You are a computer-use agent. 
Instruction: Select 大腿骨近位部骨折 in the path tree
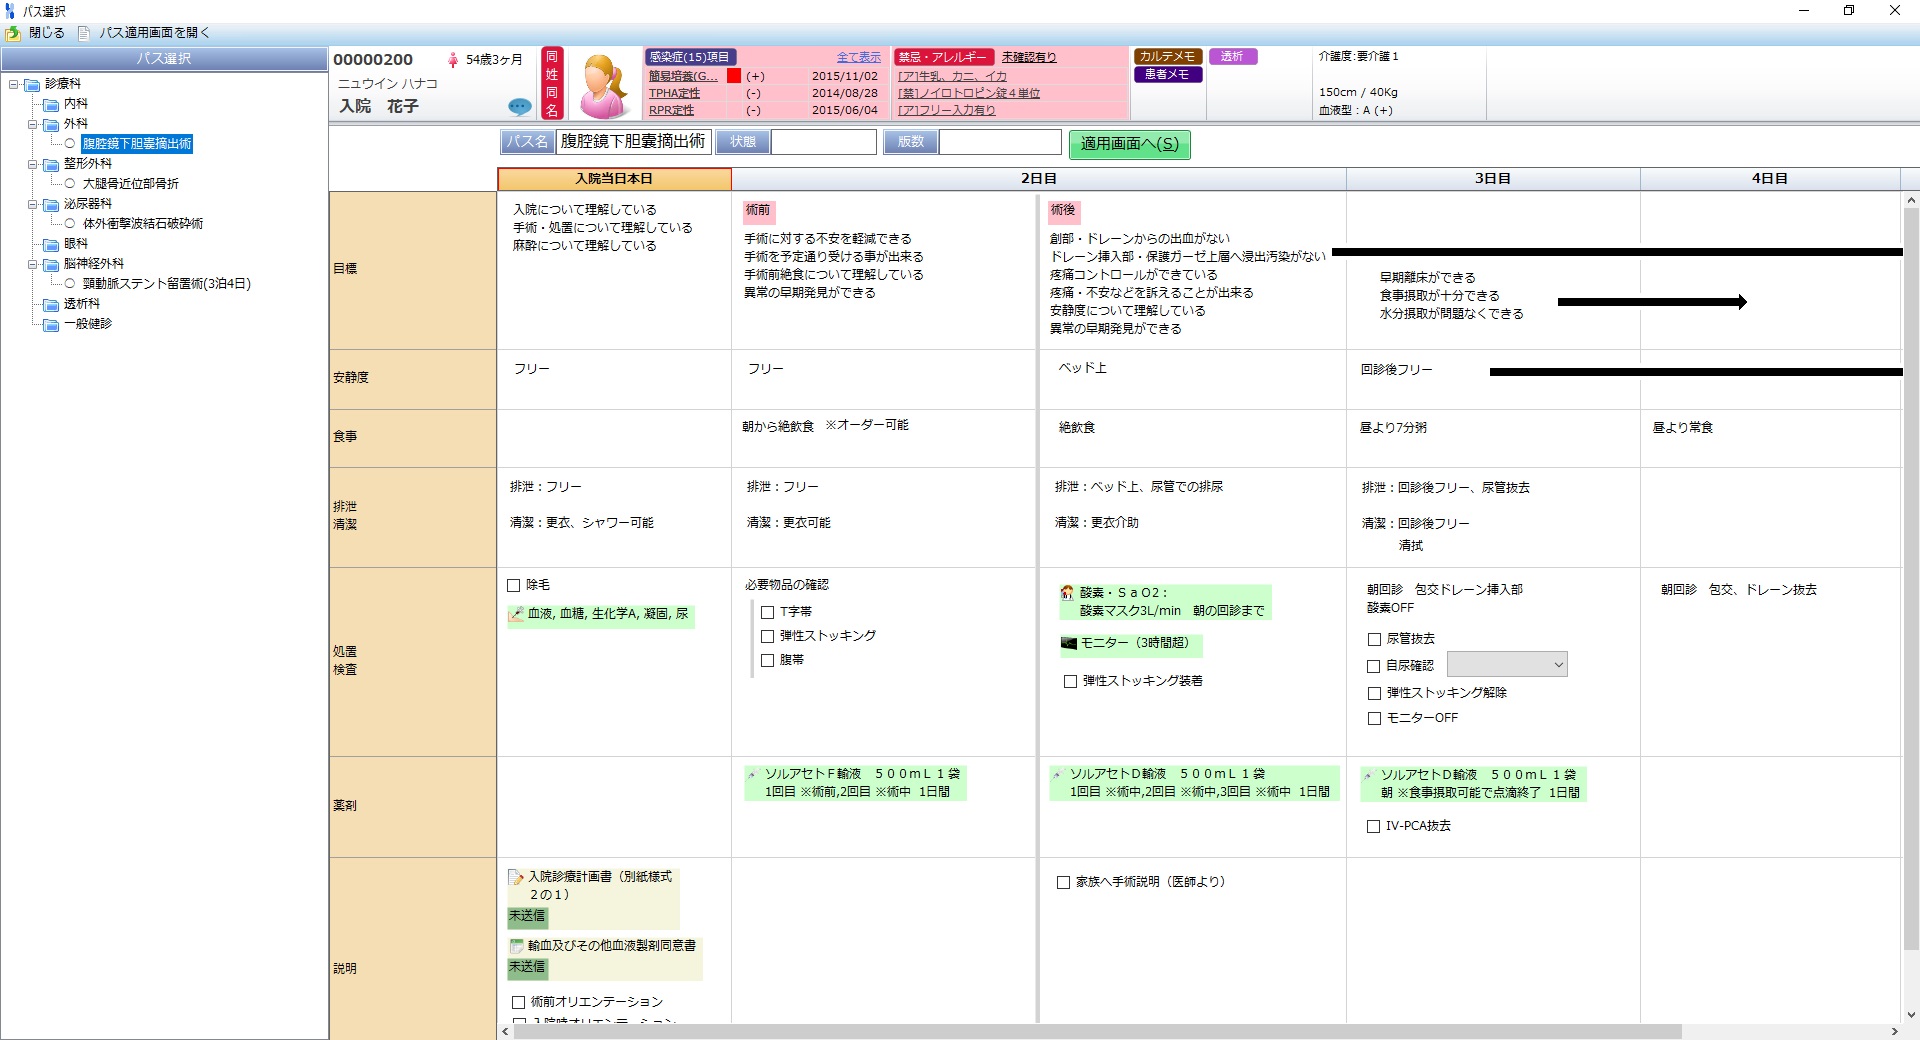tap(130, 184)
